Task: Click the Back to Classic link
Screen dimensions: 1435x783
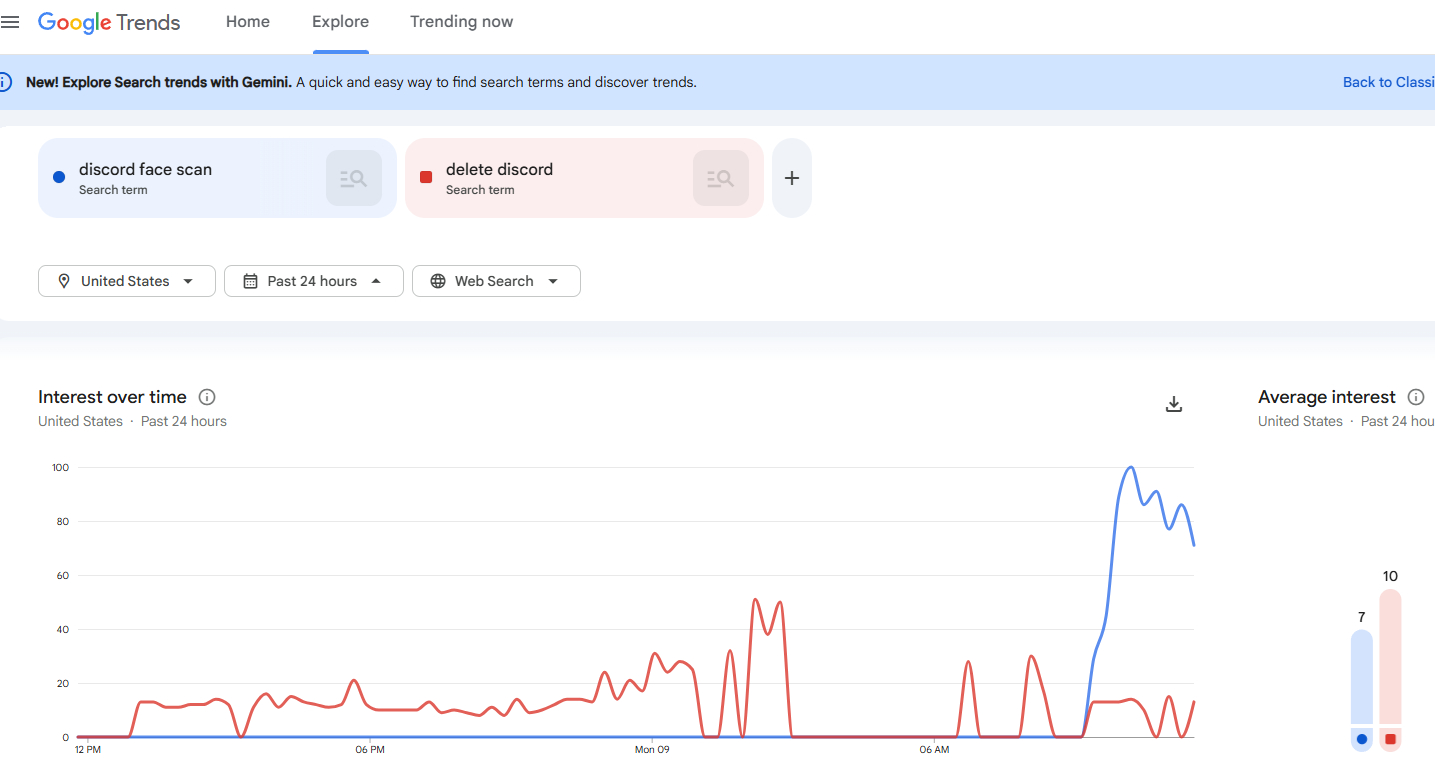Action: tap(1388, 82)
